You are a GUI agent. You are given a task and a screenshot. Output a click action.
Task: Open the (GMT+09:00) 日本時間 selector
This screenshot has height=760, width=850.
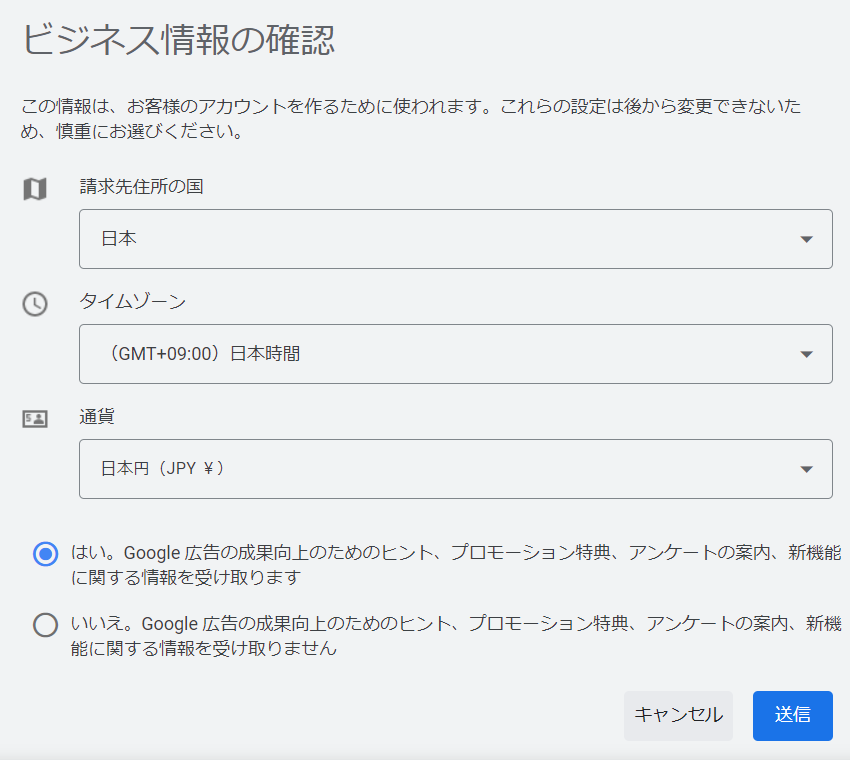coord(455,354)
